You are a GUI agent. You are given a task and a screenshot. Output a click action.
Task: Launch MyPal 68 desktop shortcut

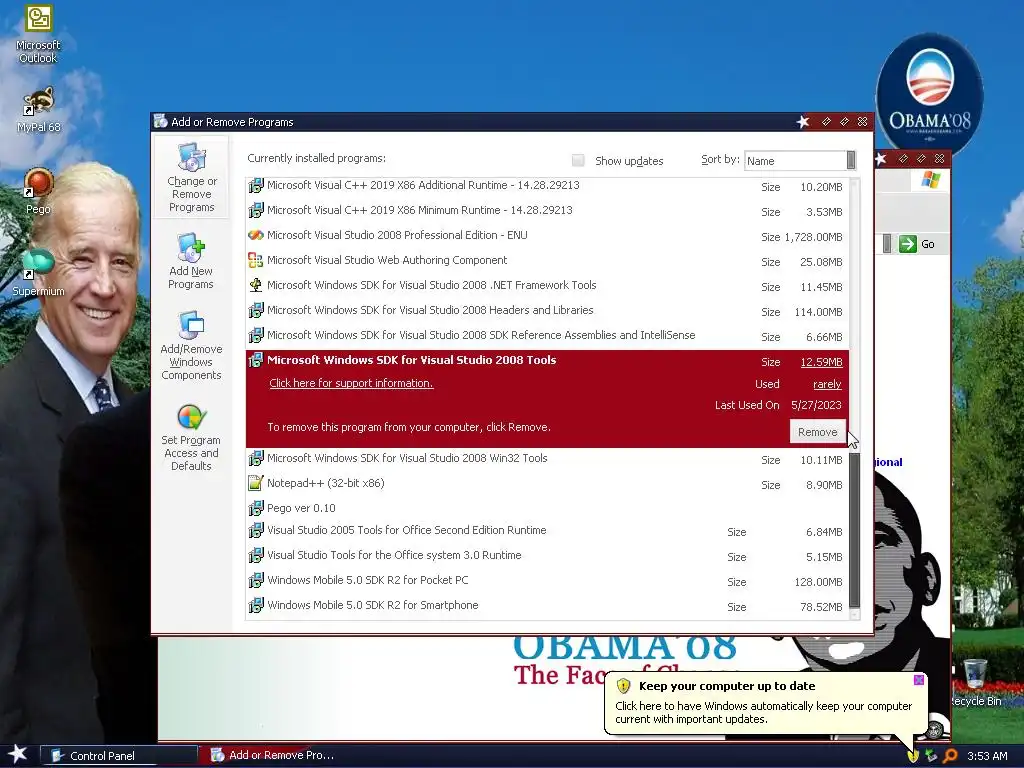click(x=38, y=110)
